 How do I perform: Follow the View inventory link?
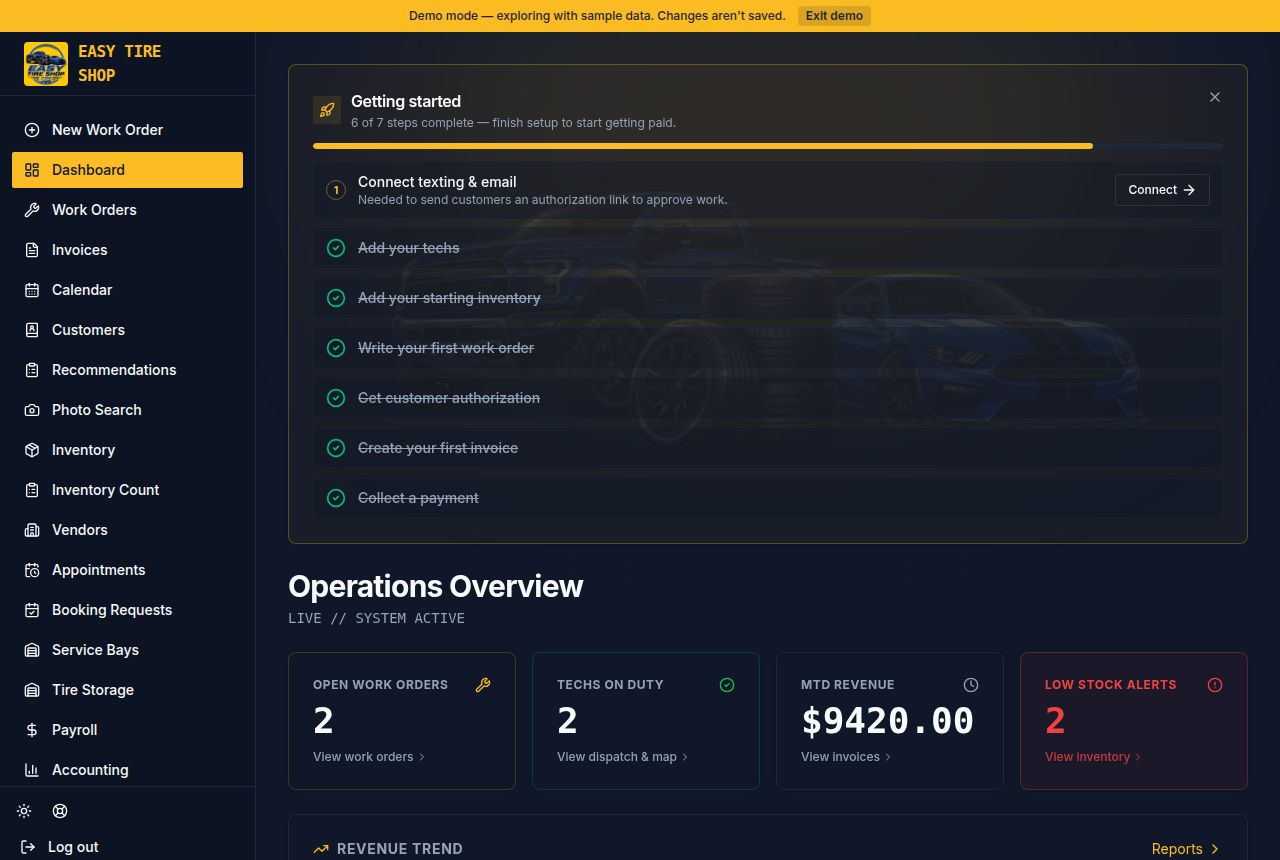1093,757
